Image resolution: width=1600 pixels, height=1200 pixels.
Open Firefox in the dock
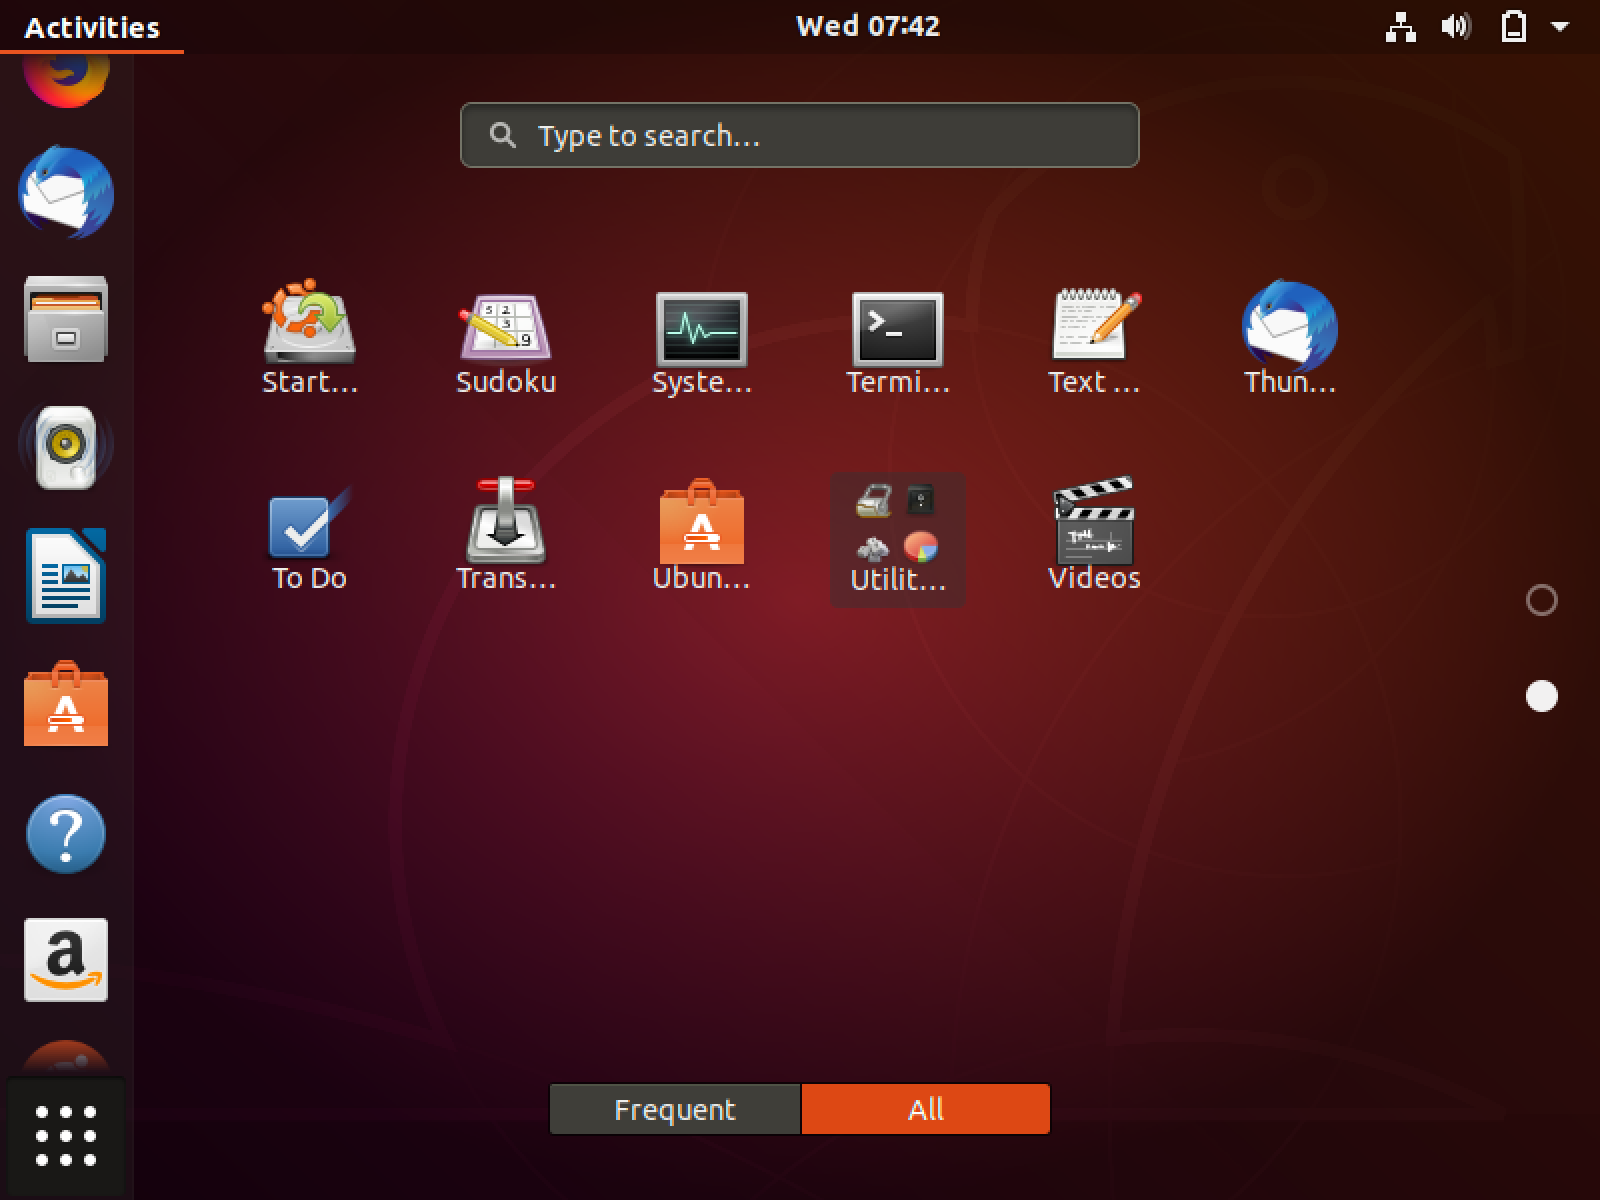tap(66, 80)
